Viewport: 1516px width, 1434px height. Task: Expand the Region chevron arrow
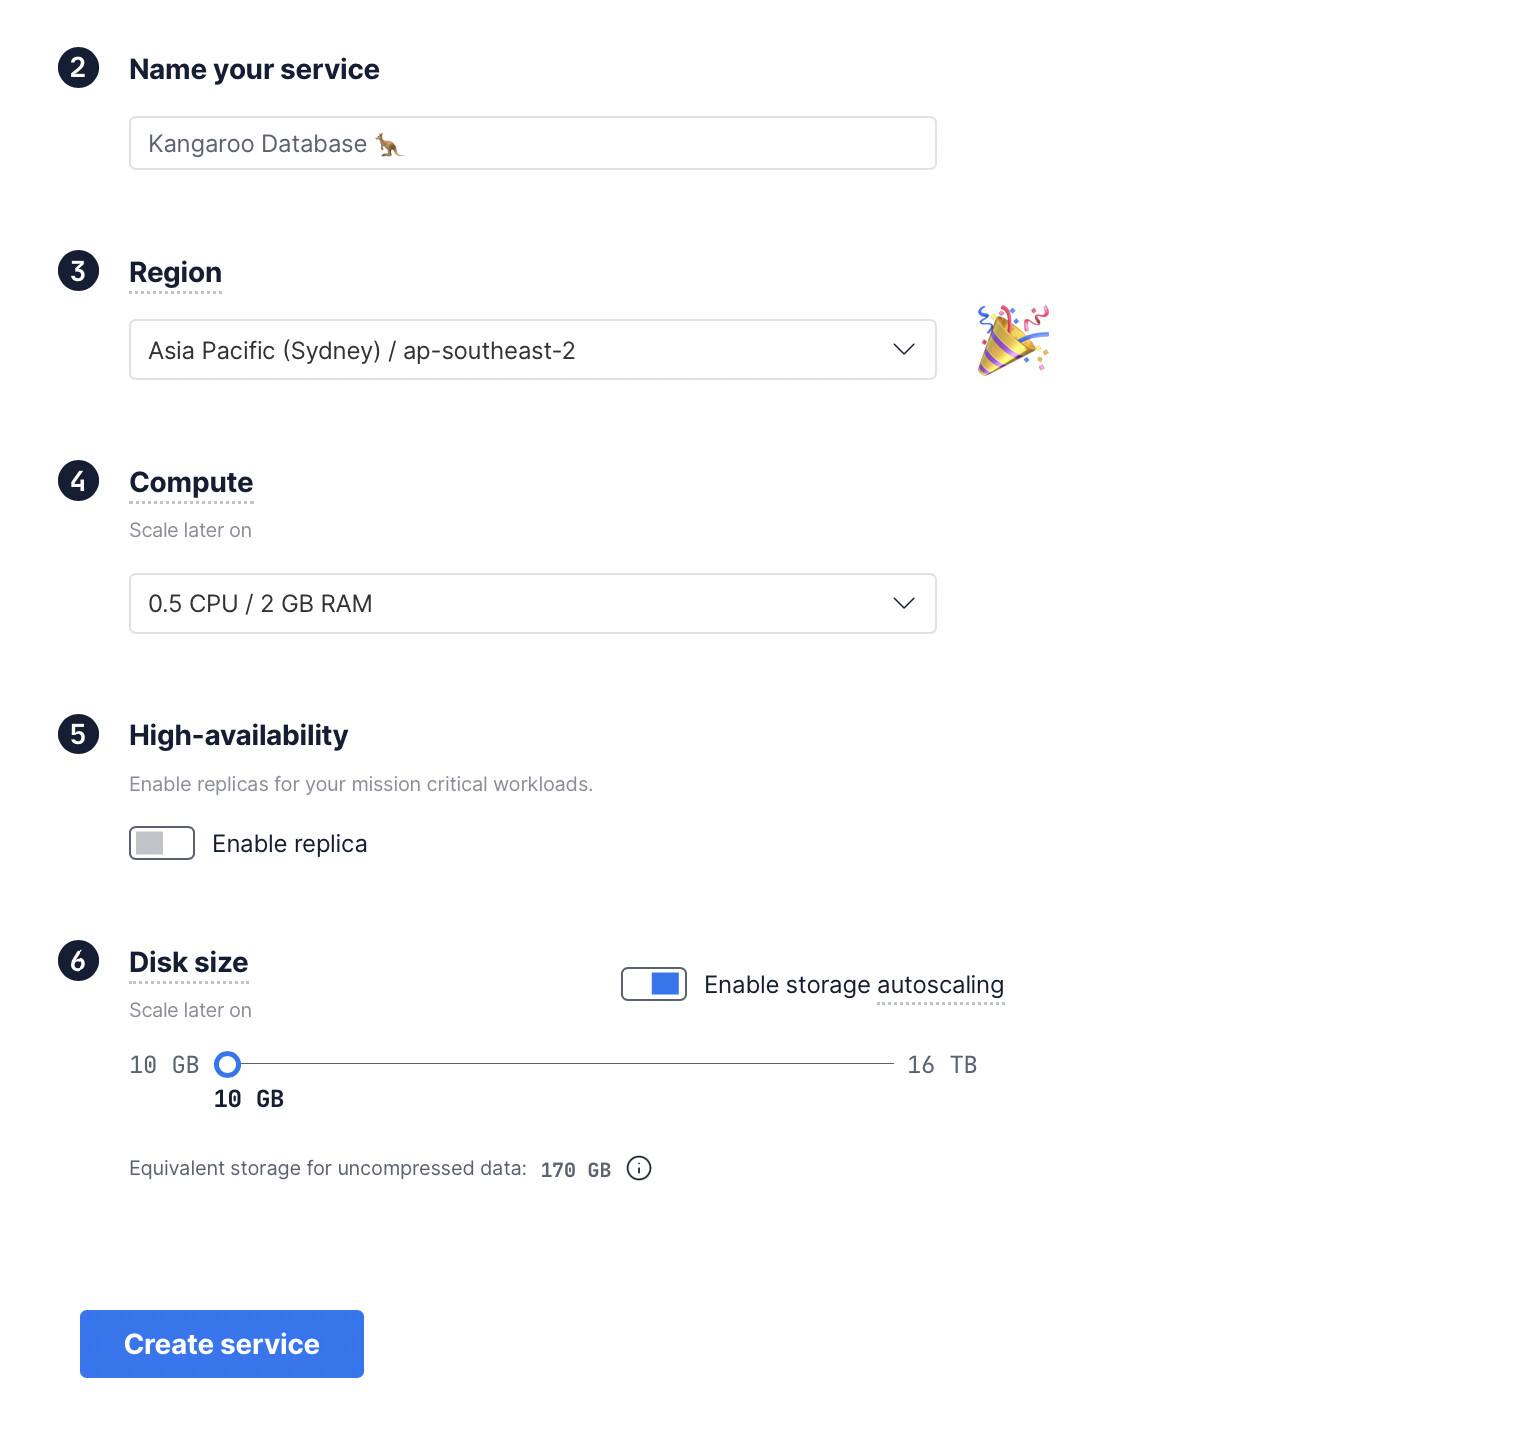904,350
